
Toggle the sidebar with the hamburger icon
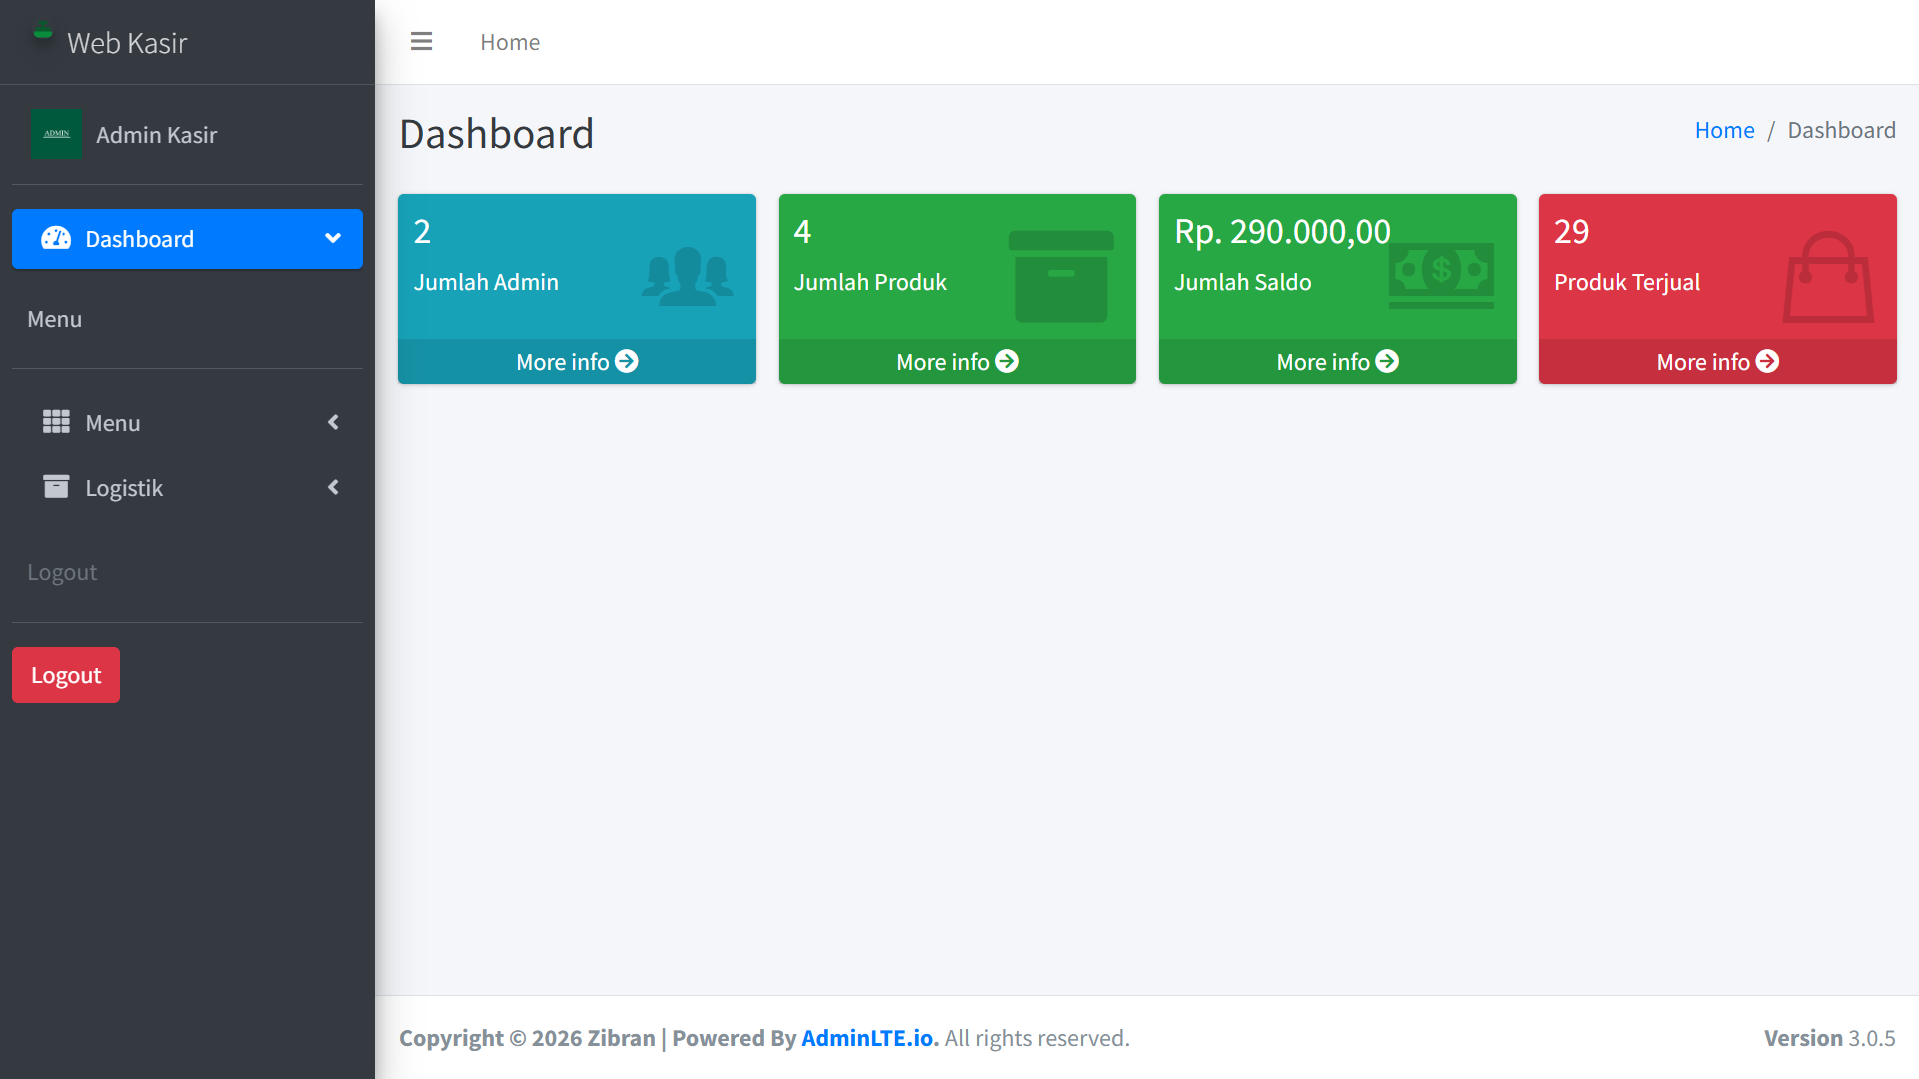[x=421, y=42]
